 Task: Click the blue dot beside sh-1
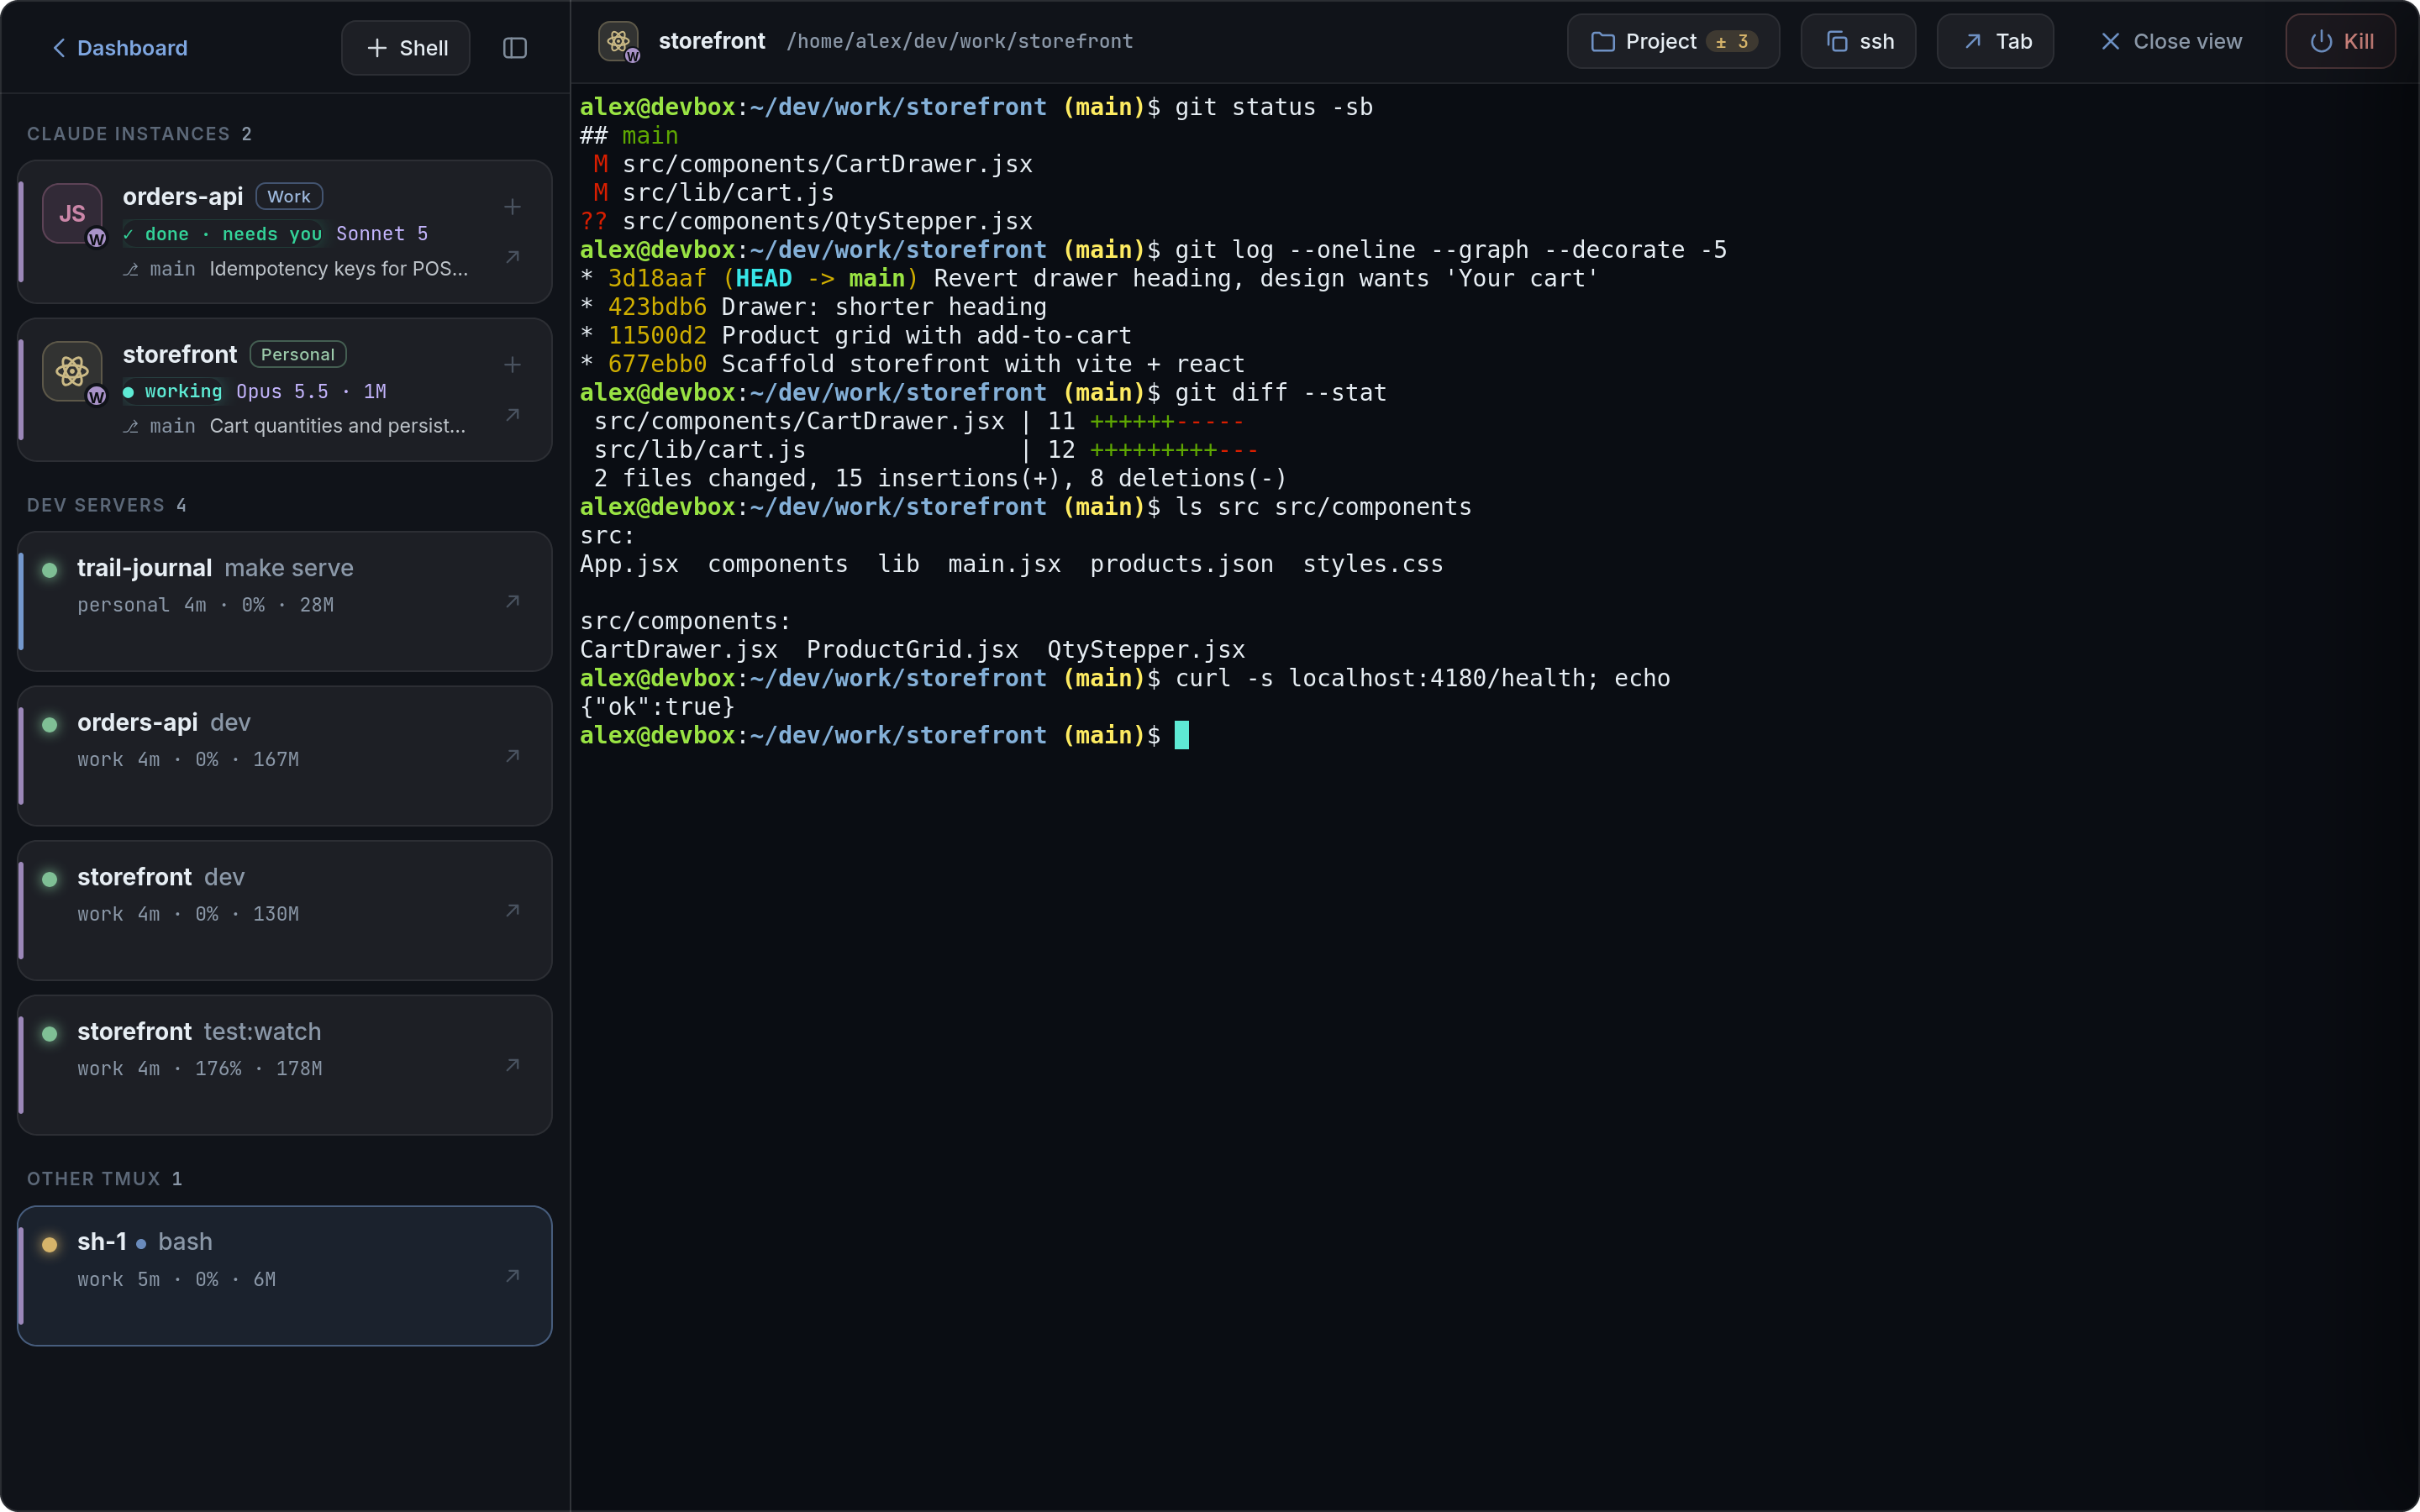click(141, 1244)
